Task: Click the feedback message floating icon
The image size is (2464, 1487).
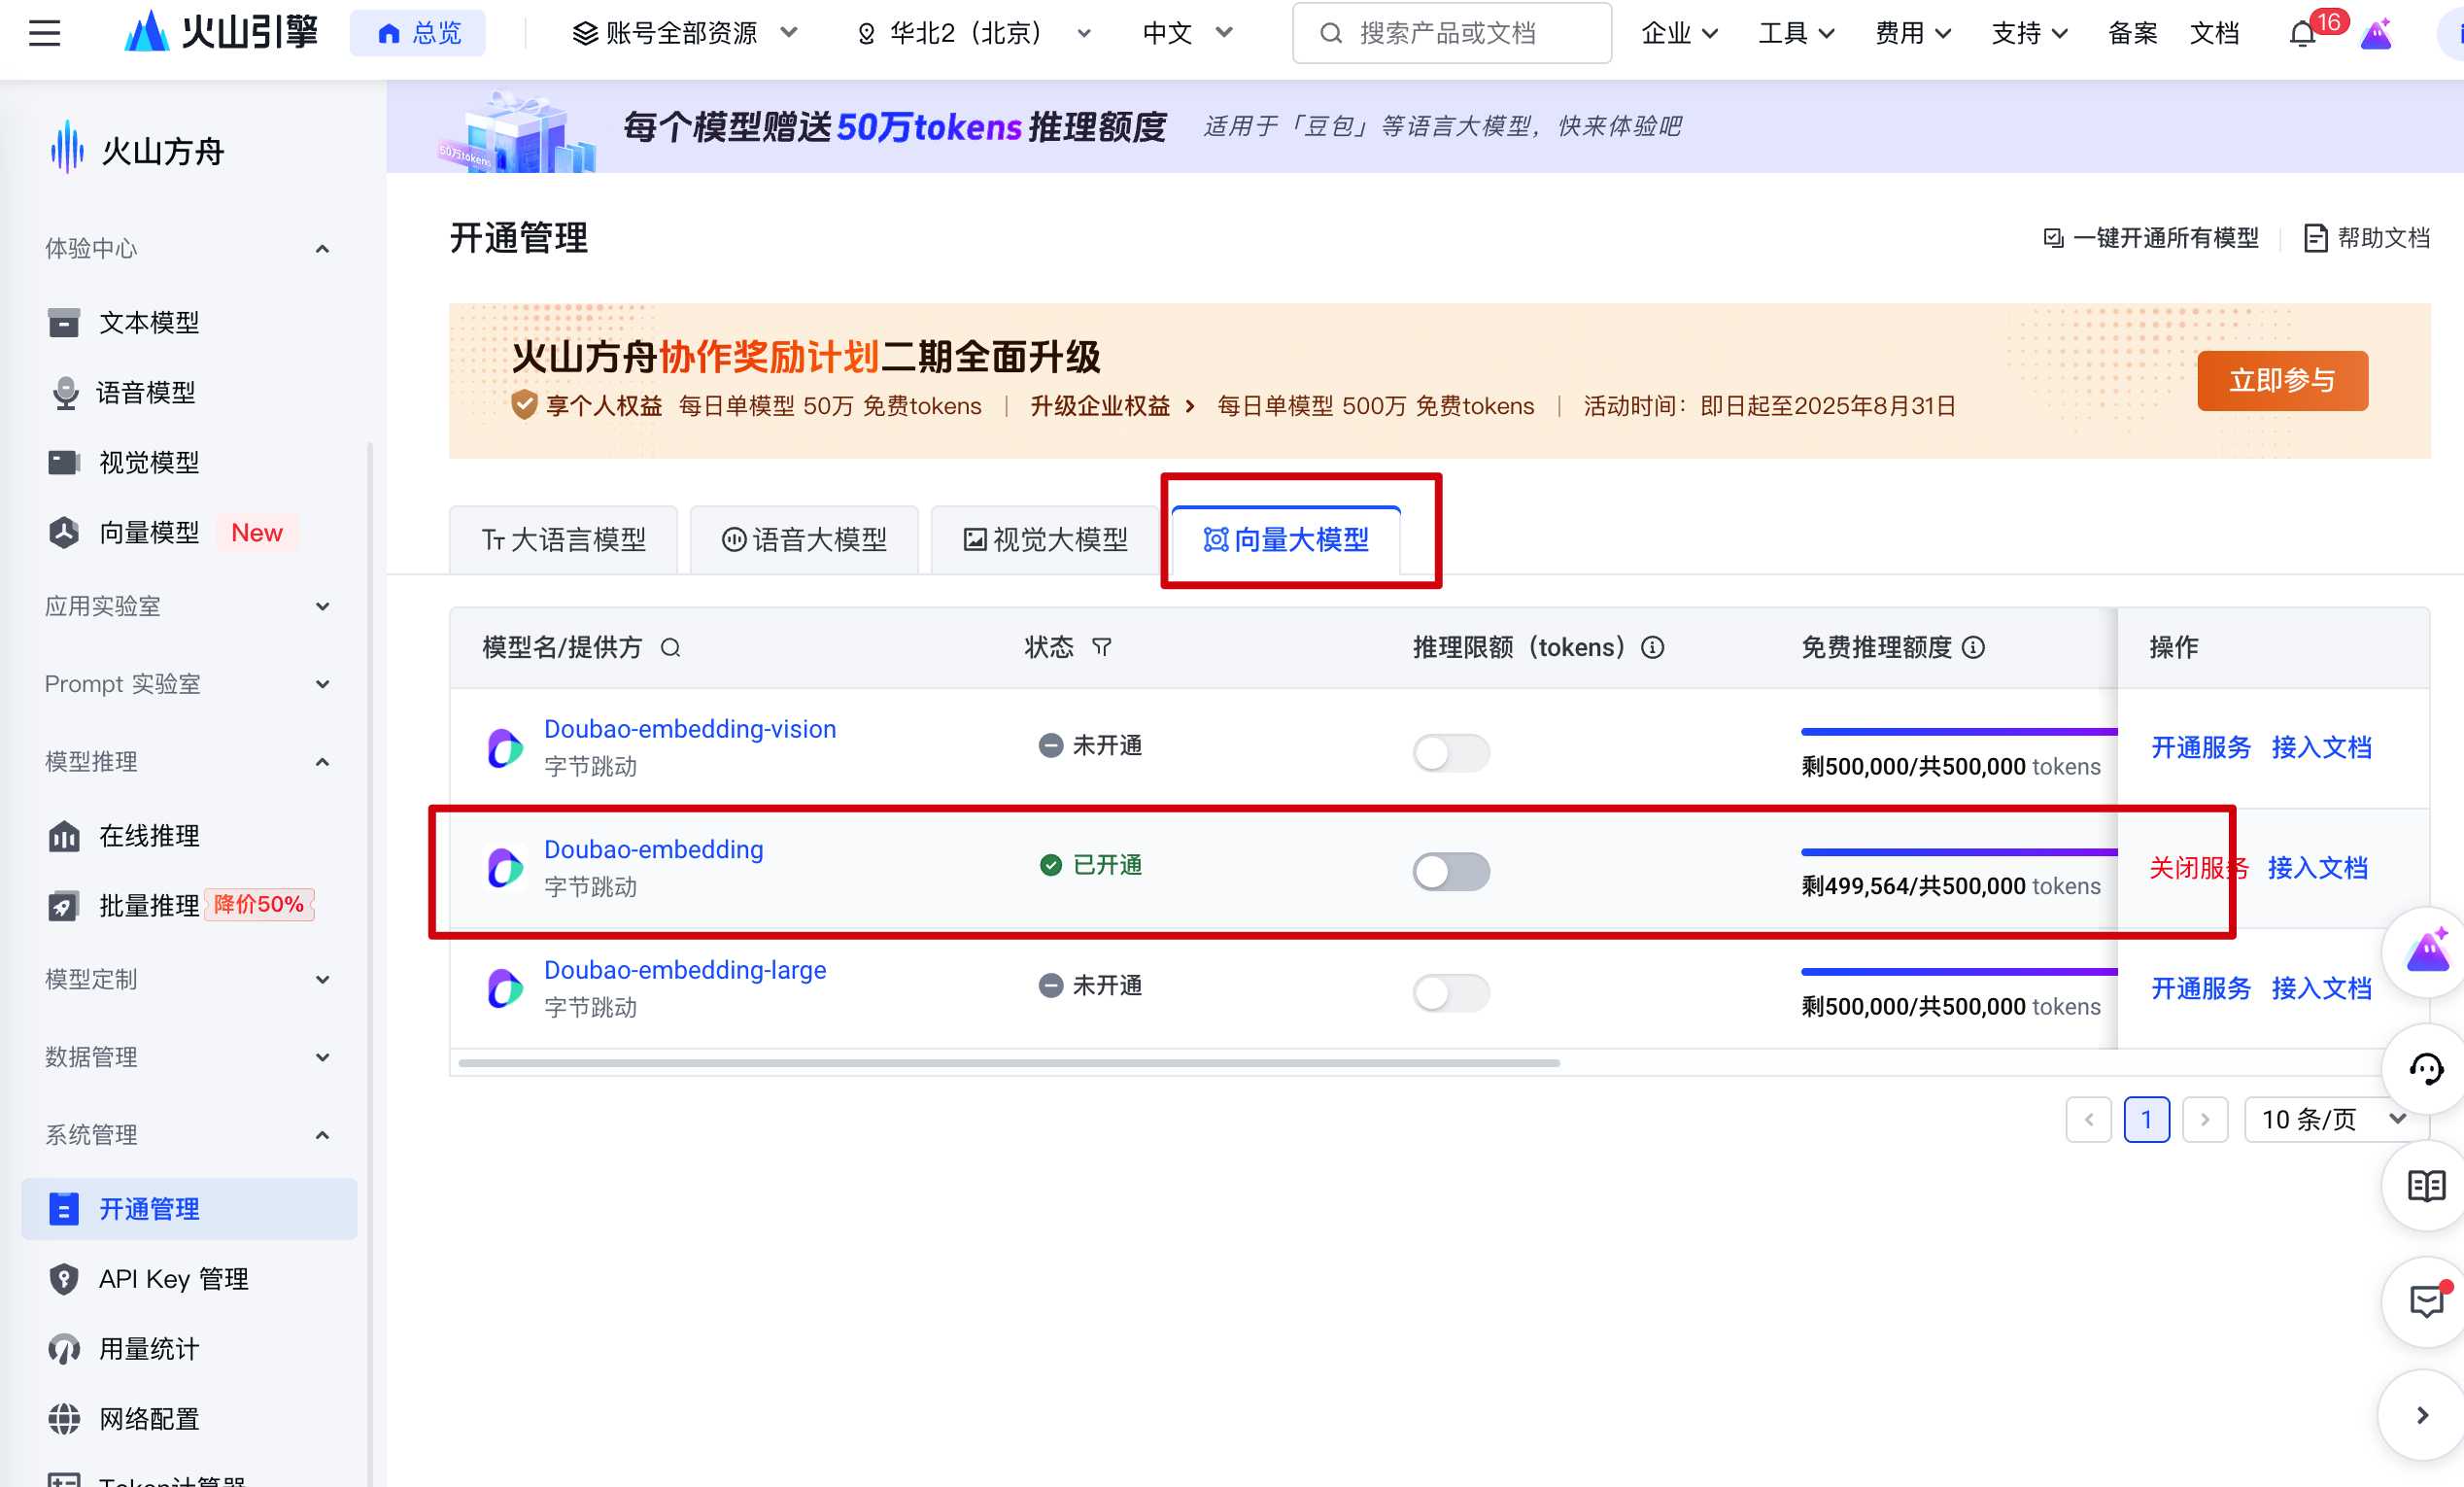Action: pos(2425,1302)
